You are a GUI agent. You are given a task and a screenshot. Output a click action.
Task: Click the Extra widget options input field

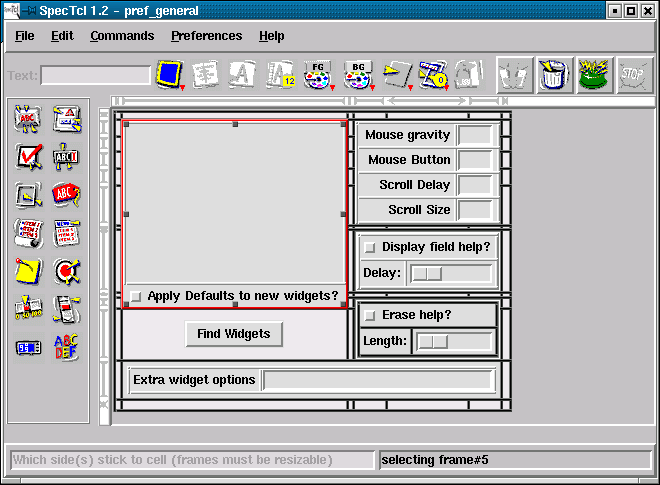(x=378, y=380)
